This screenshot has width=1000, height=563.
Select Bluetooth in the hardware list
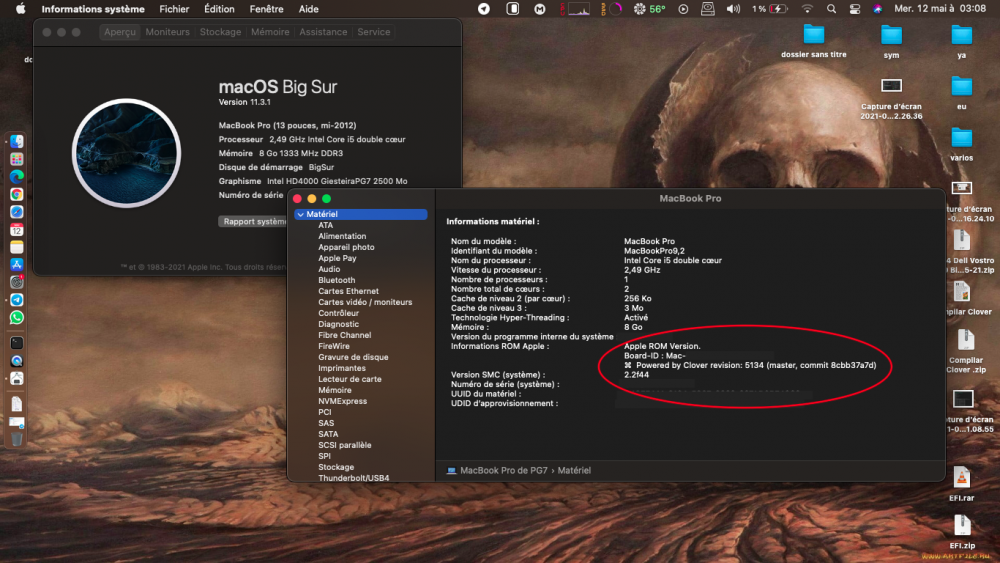[x=337, y=280]
